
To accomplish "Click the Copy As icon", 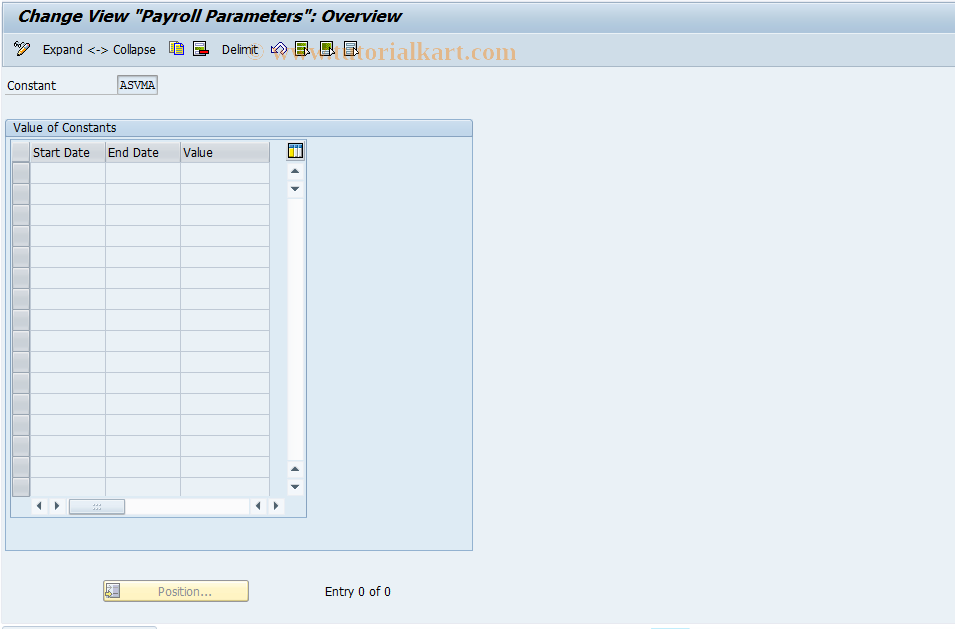I will tap(177, 49).
